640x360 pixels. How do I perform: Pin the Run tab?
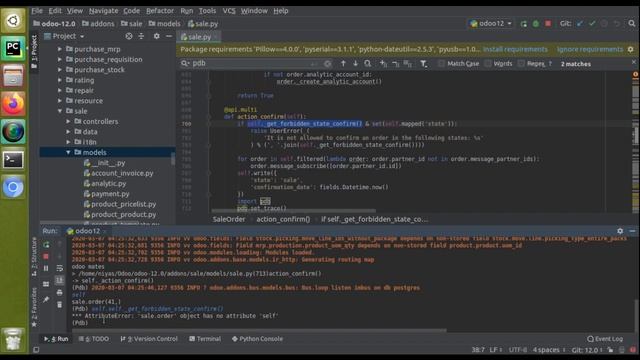tap(46, 299)
